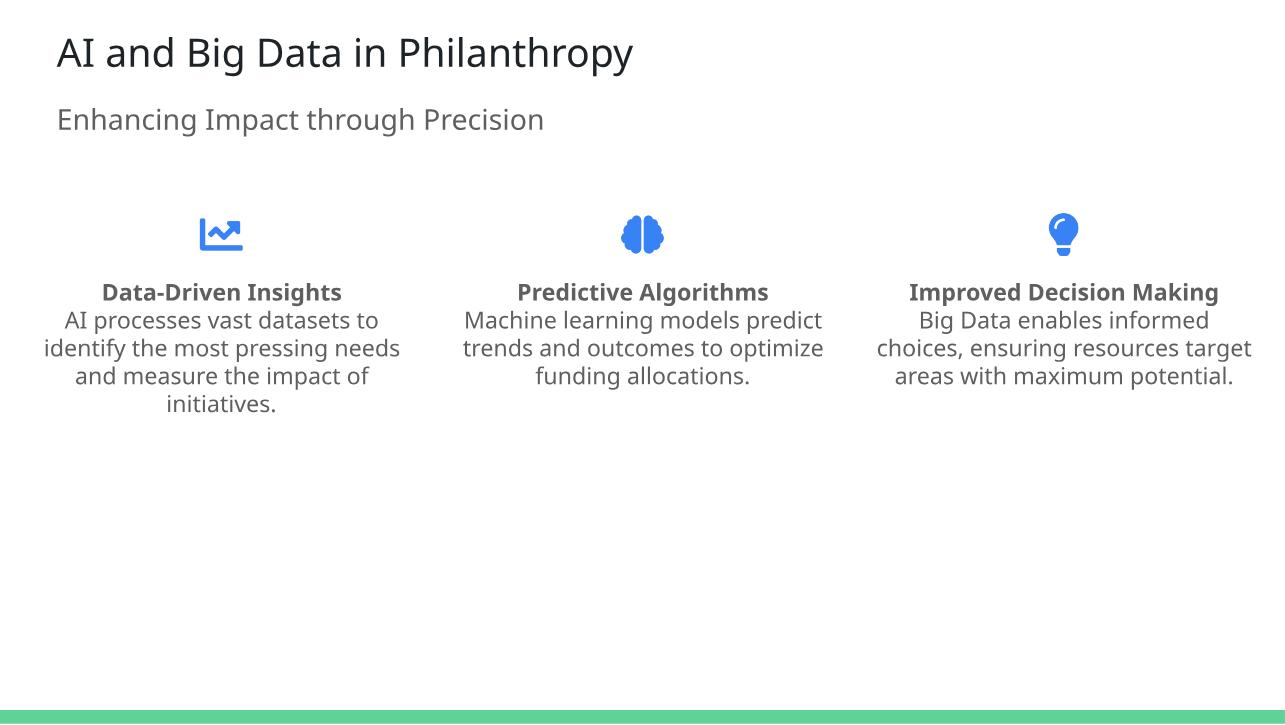Click the line 'trends and outcomes to optimize'

[642, 349]
